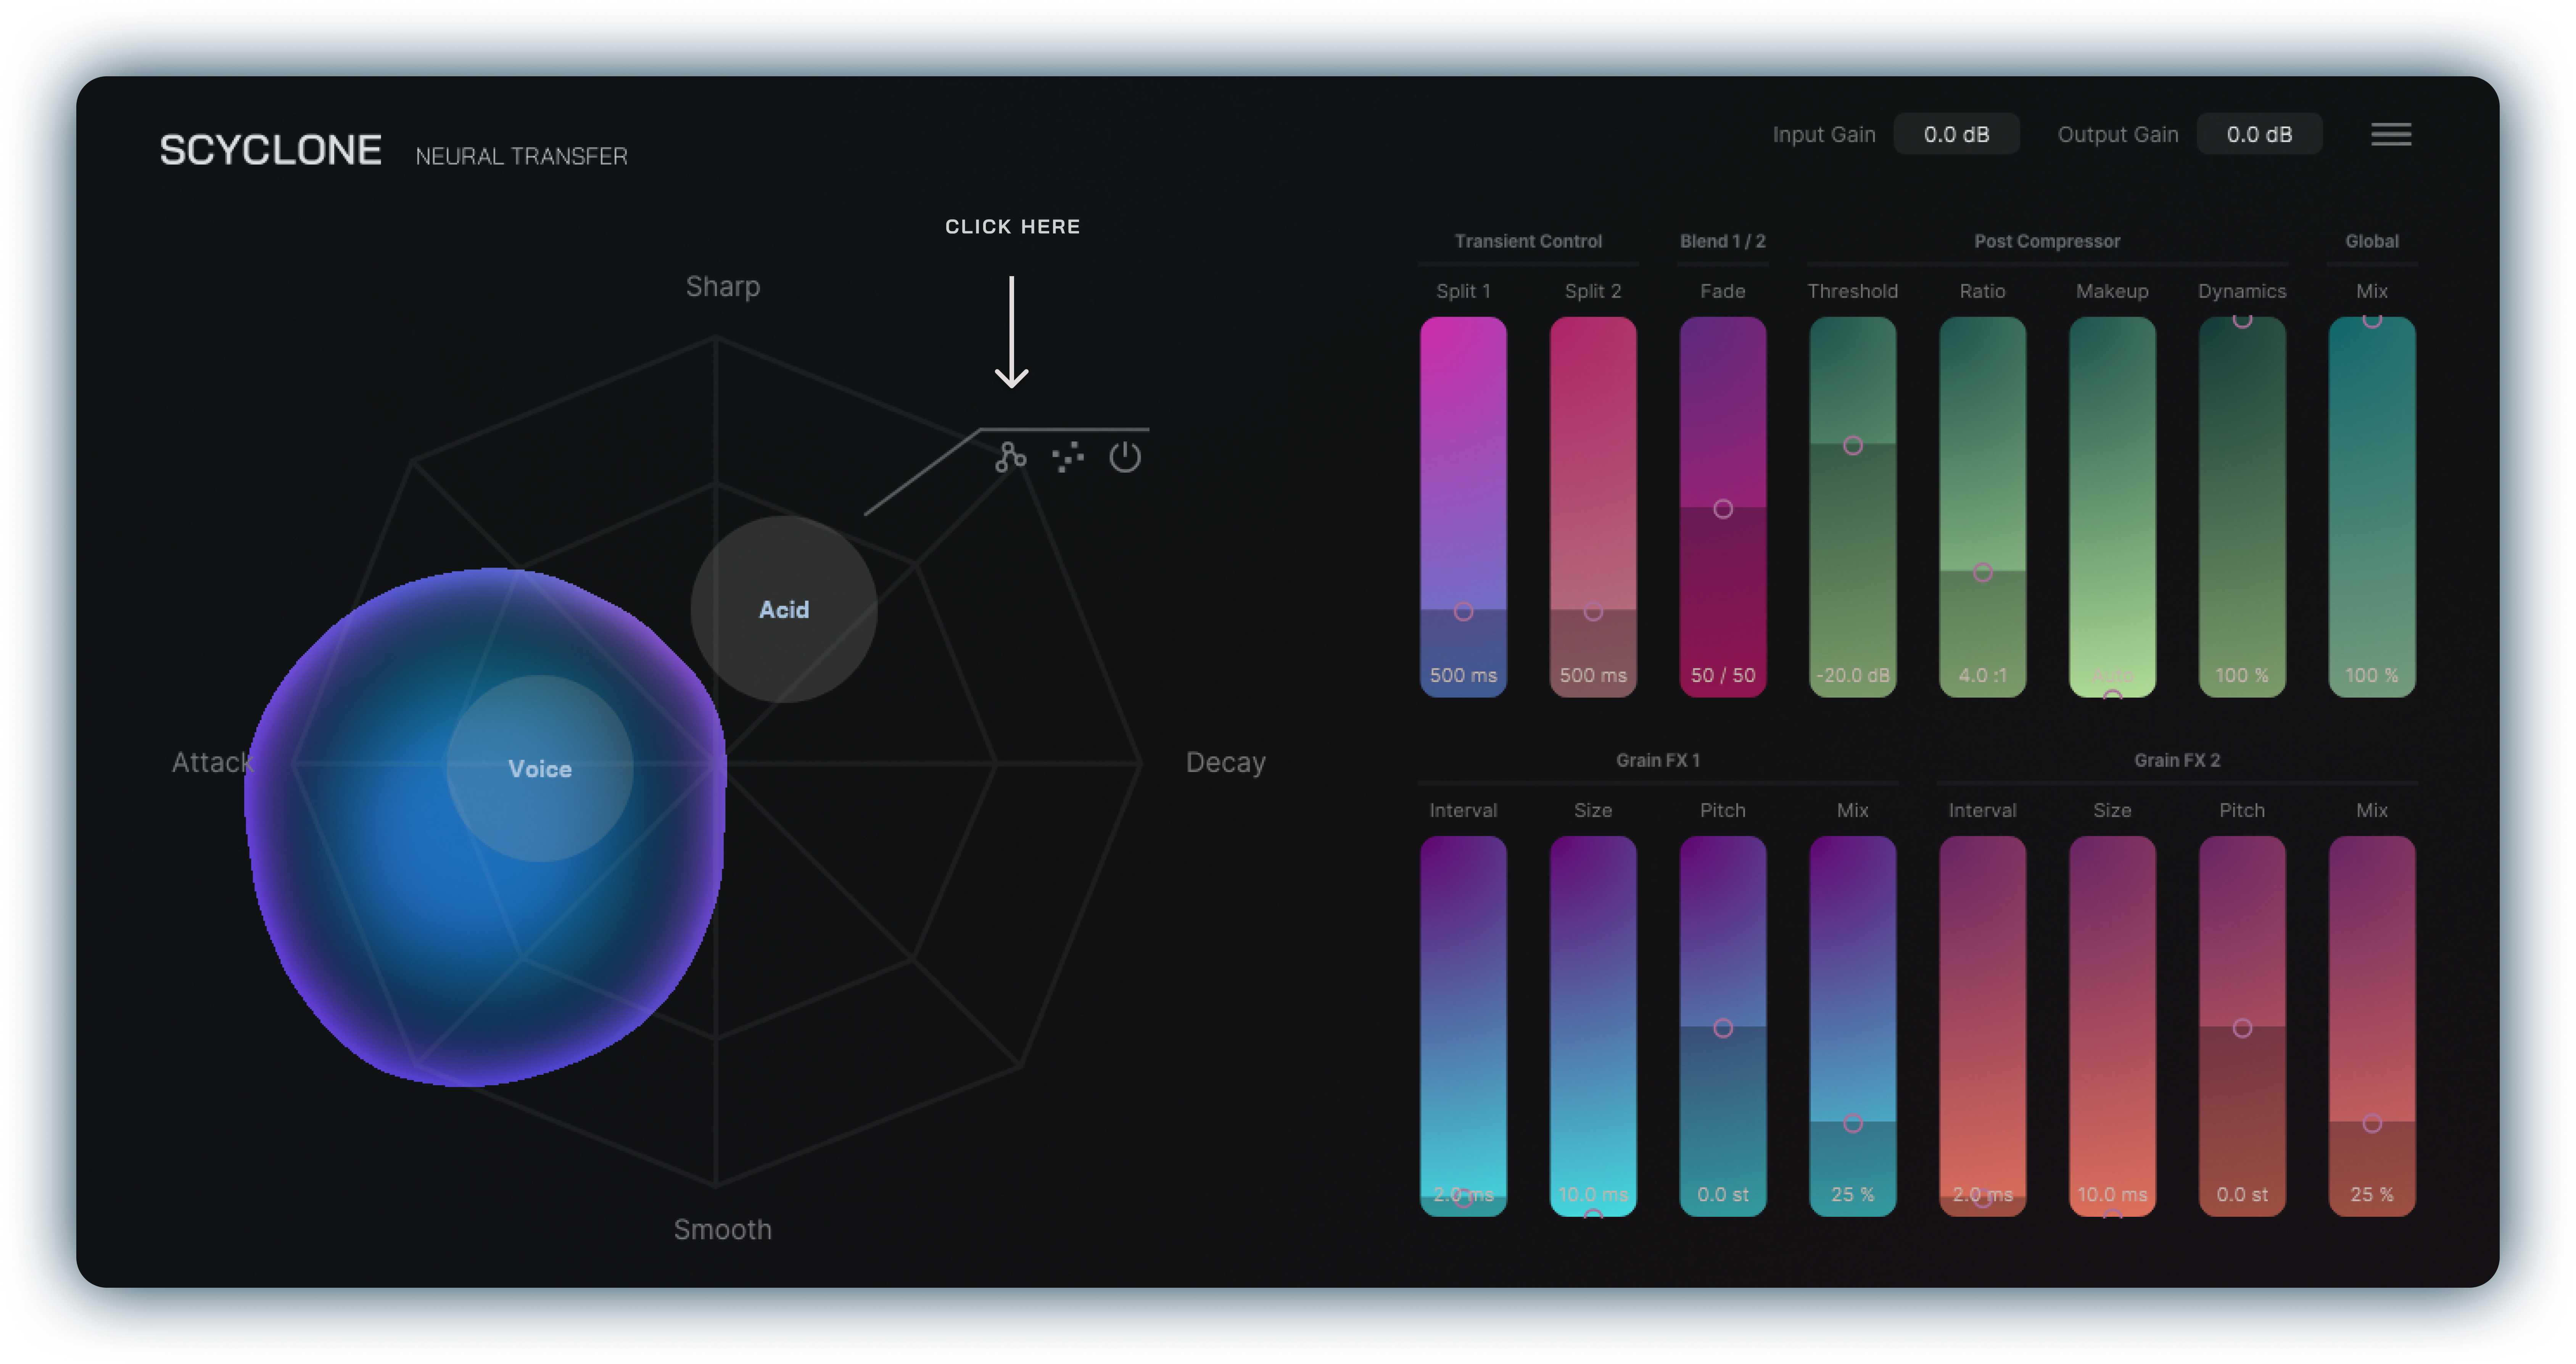The height and width of the screenshot is (1364, 2576).
Task: Adjust Grain FX 2 Size slider
Action: click(2112, 1026)
